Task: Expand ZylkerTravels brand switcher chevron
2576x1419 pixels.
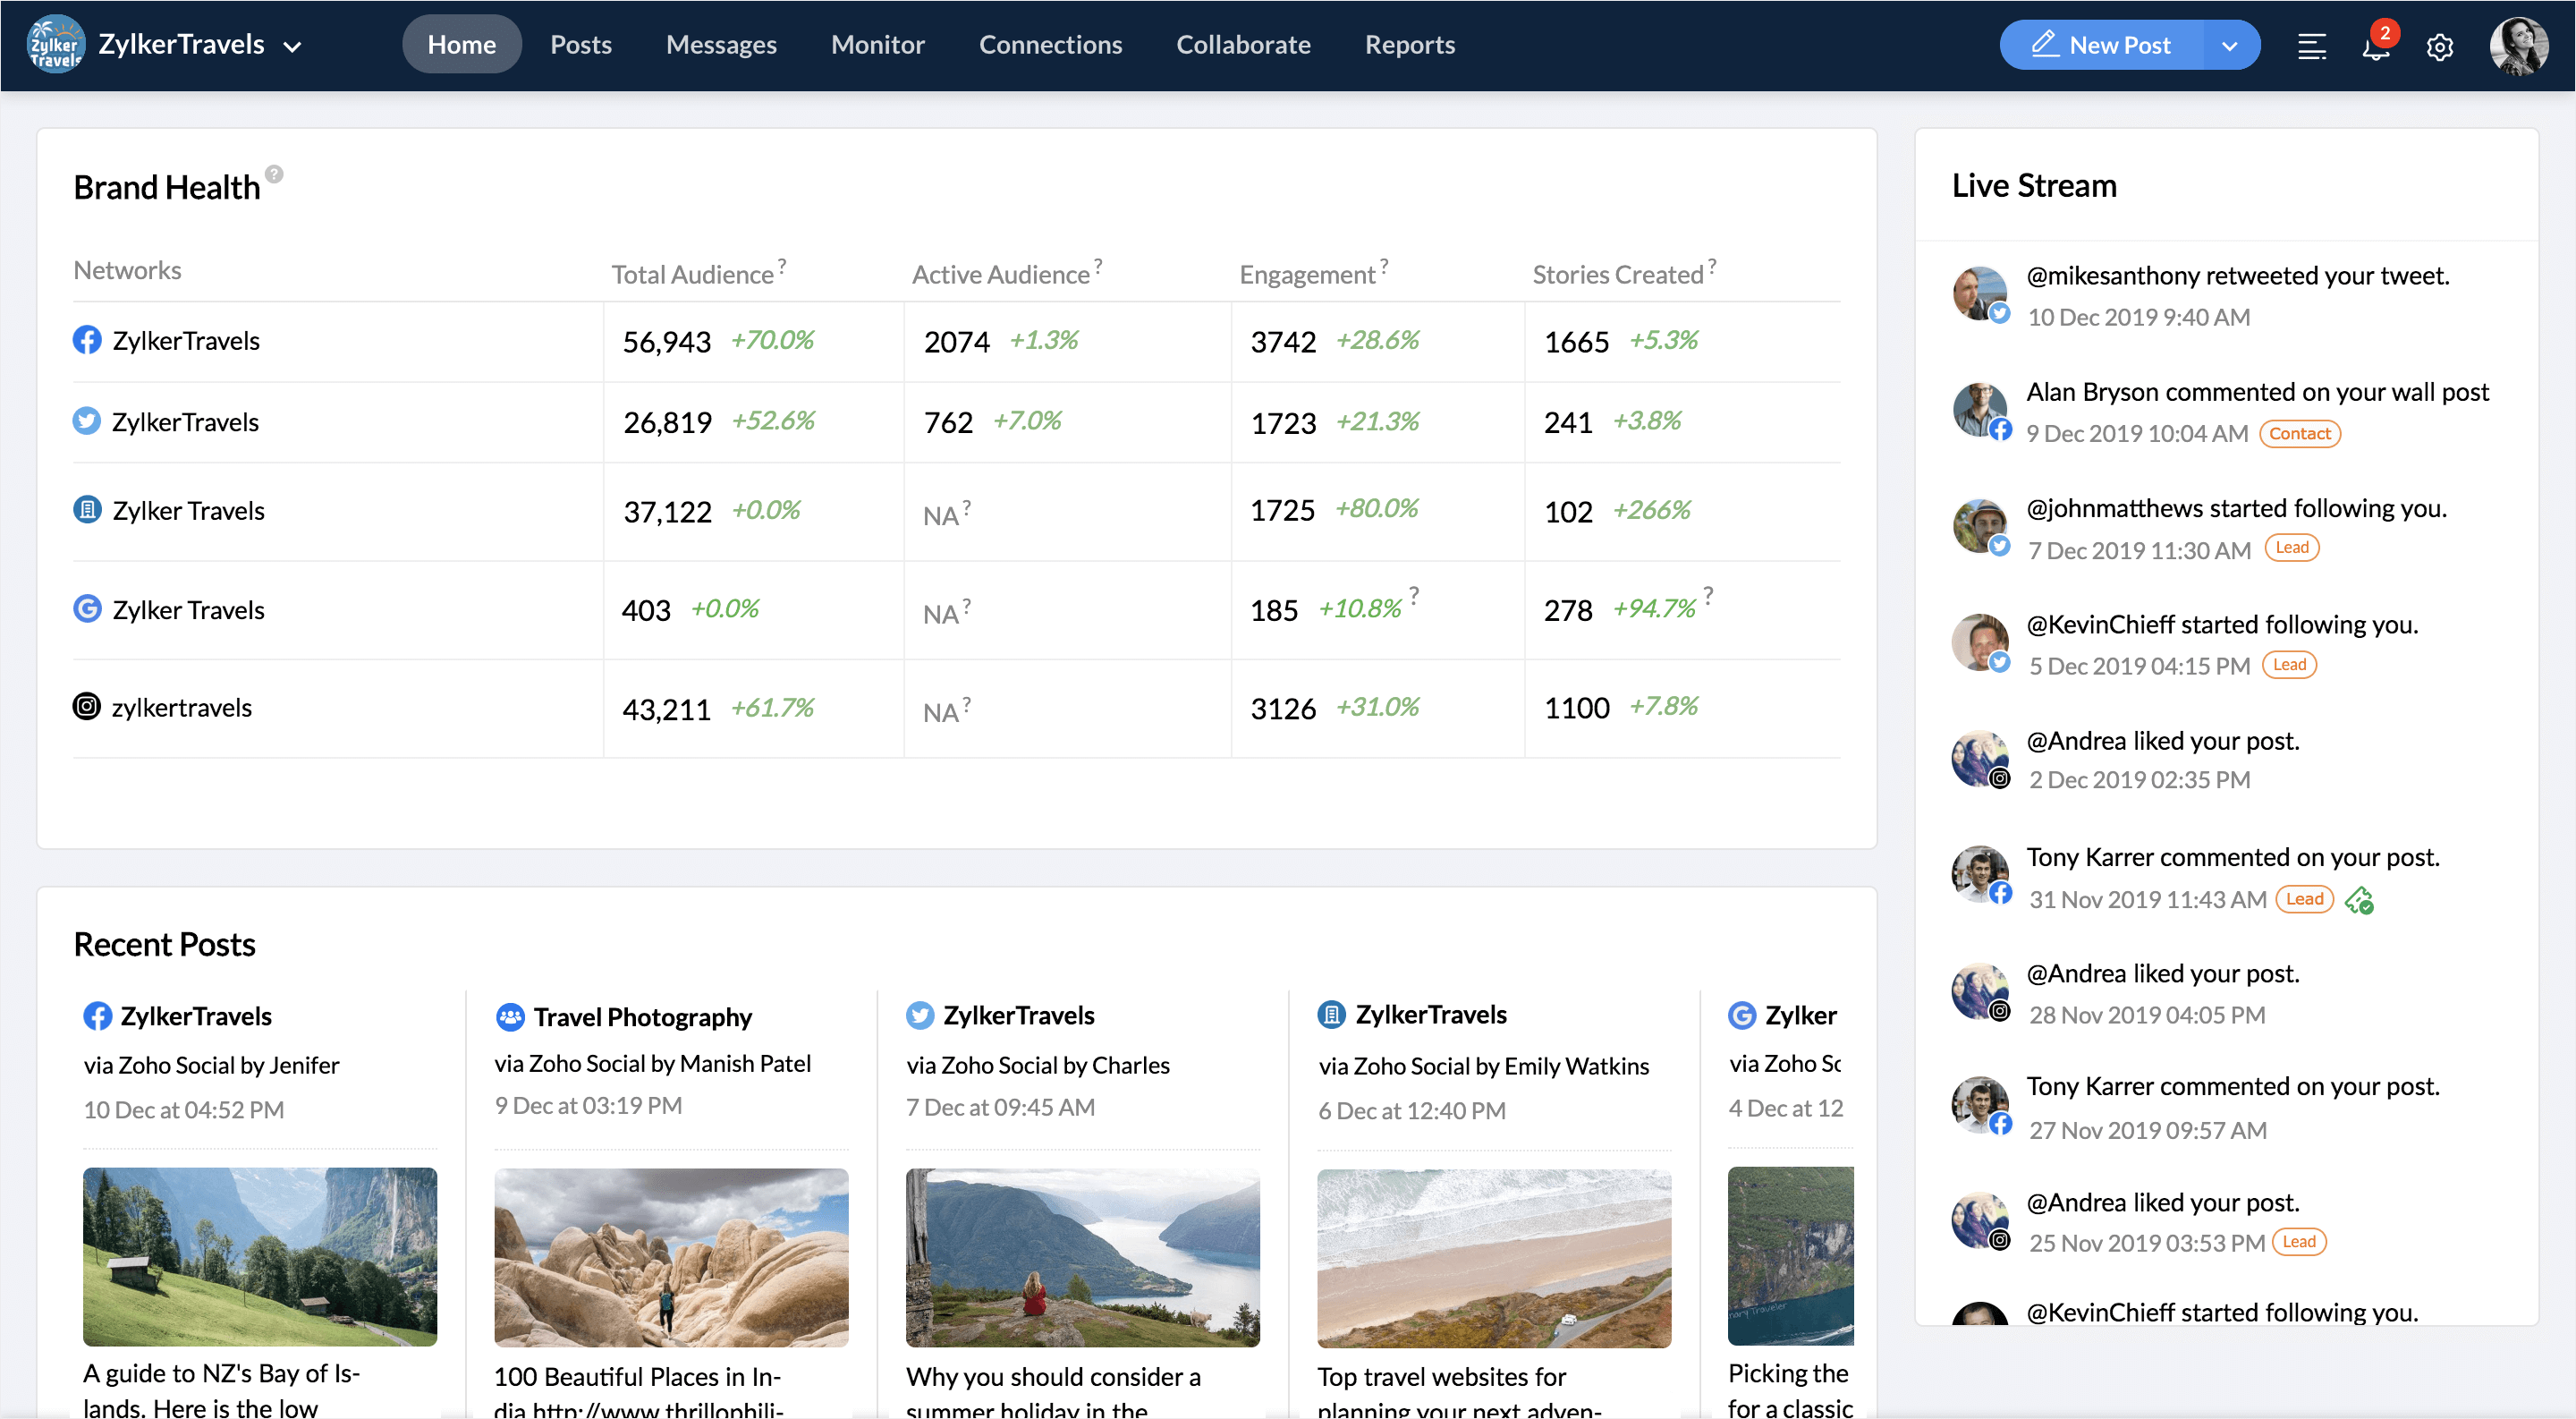Action: click(292, 46)
